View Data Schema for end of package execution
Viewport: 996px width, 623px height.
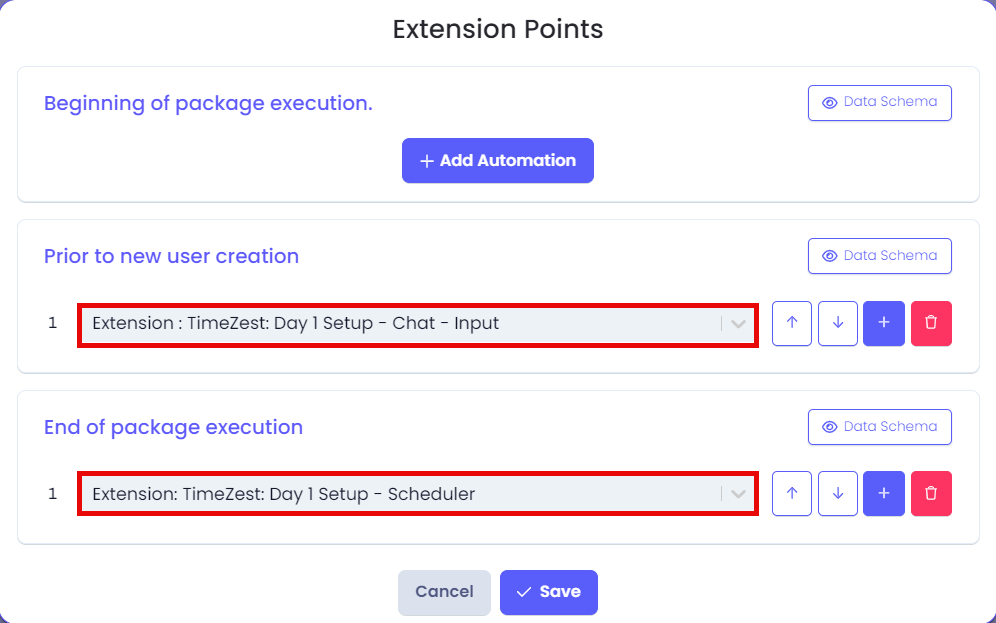click(880, 427)
